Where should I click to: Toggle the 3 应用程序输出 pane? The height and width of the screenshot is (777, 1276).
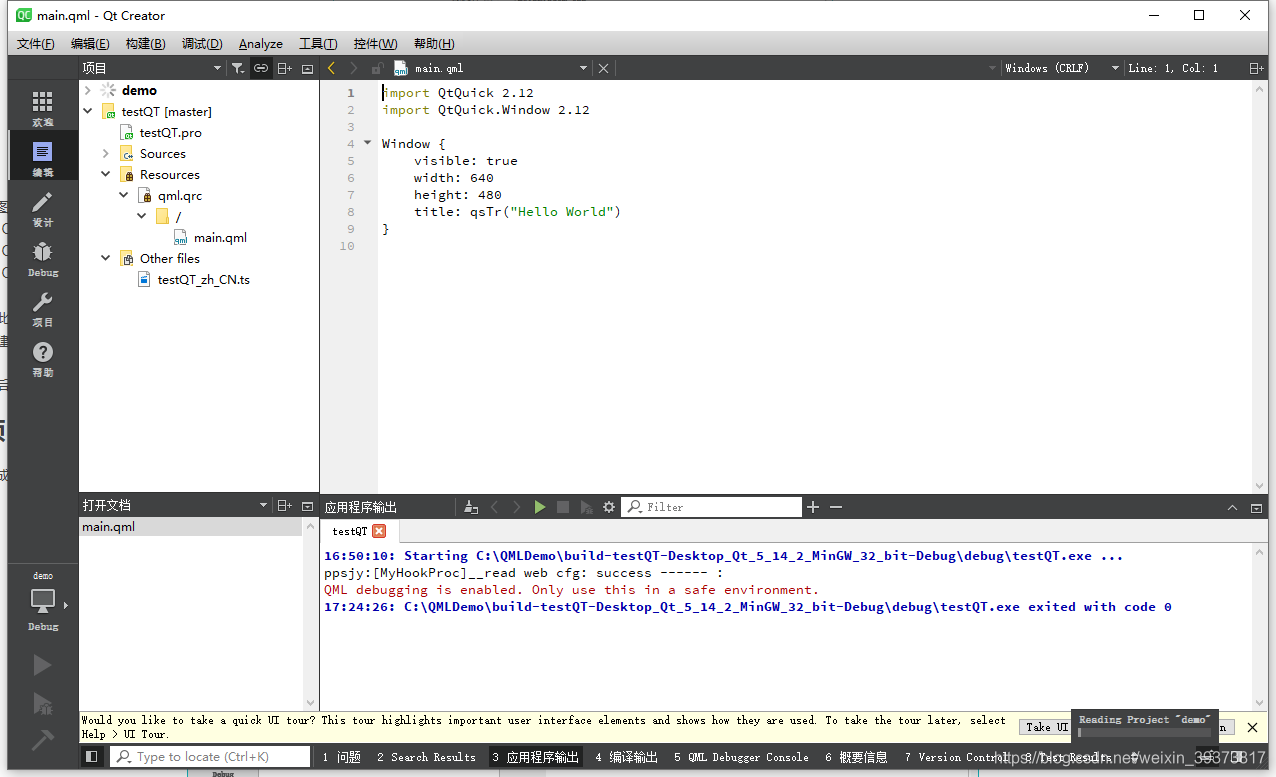[536, 757]
